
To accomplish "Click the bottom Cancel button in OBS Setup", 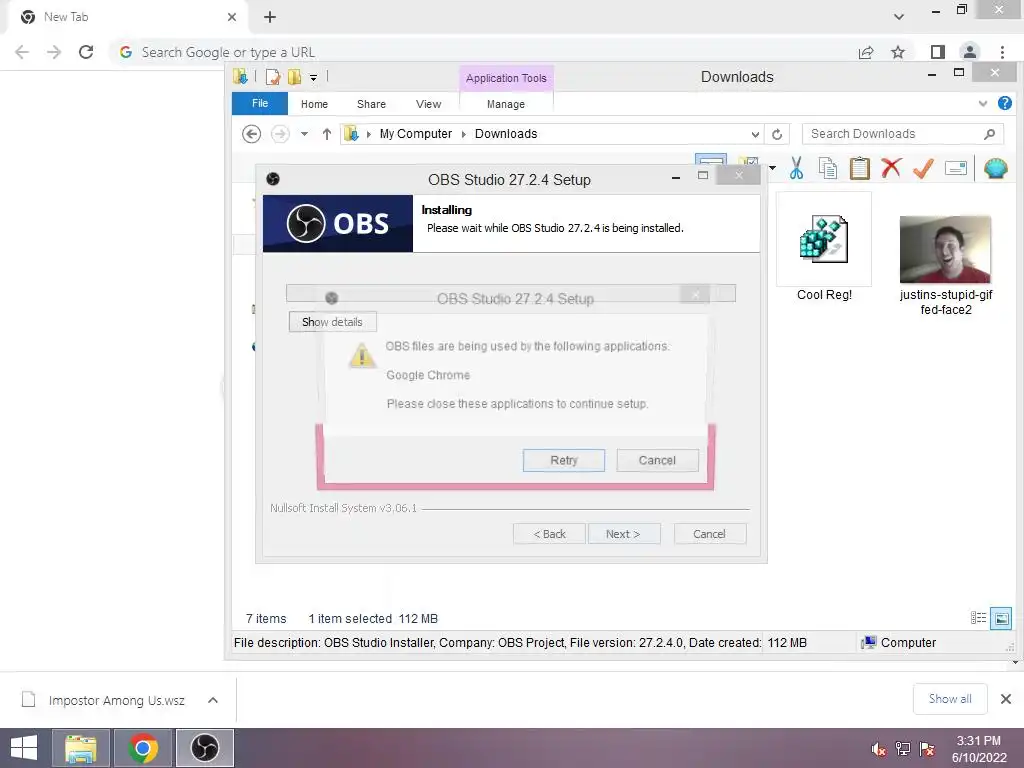I will (709, 534).
